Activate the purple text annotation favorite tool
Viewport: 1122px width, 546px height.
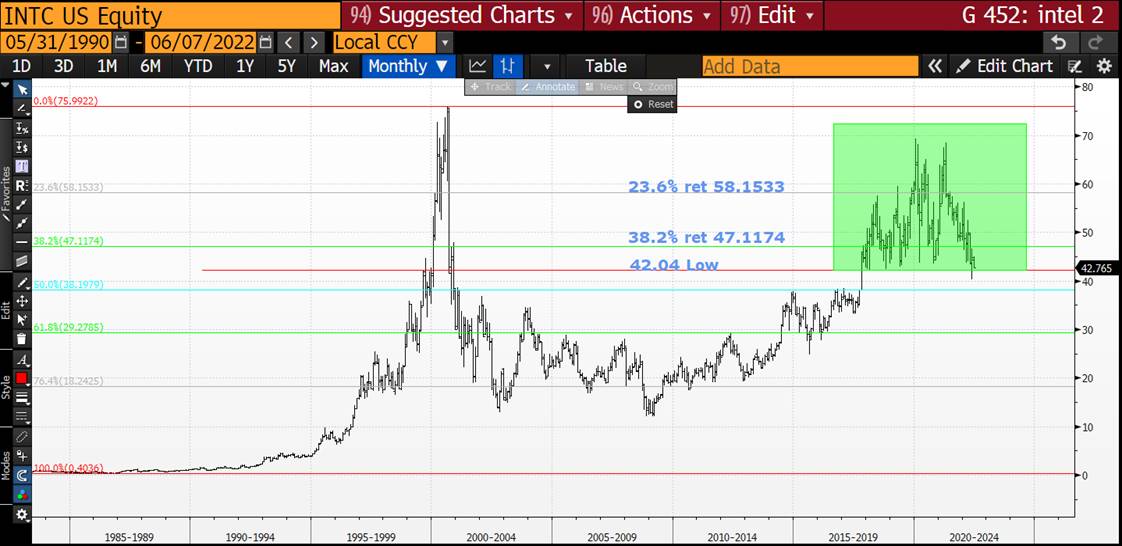pos(22,166)
